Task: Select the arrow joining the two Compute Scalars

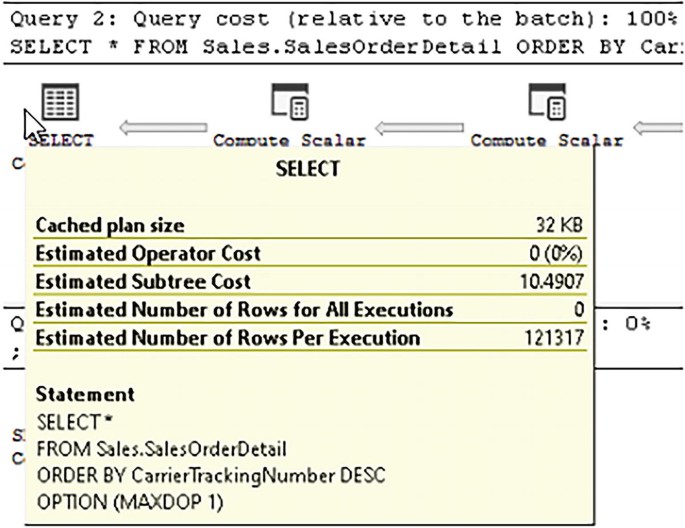Action: pyautogui.click(x=418, y=127)
